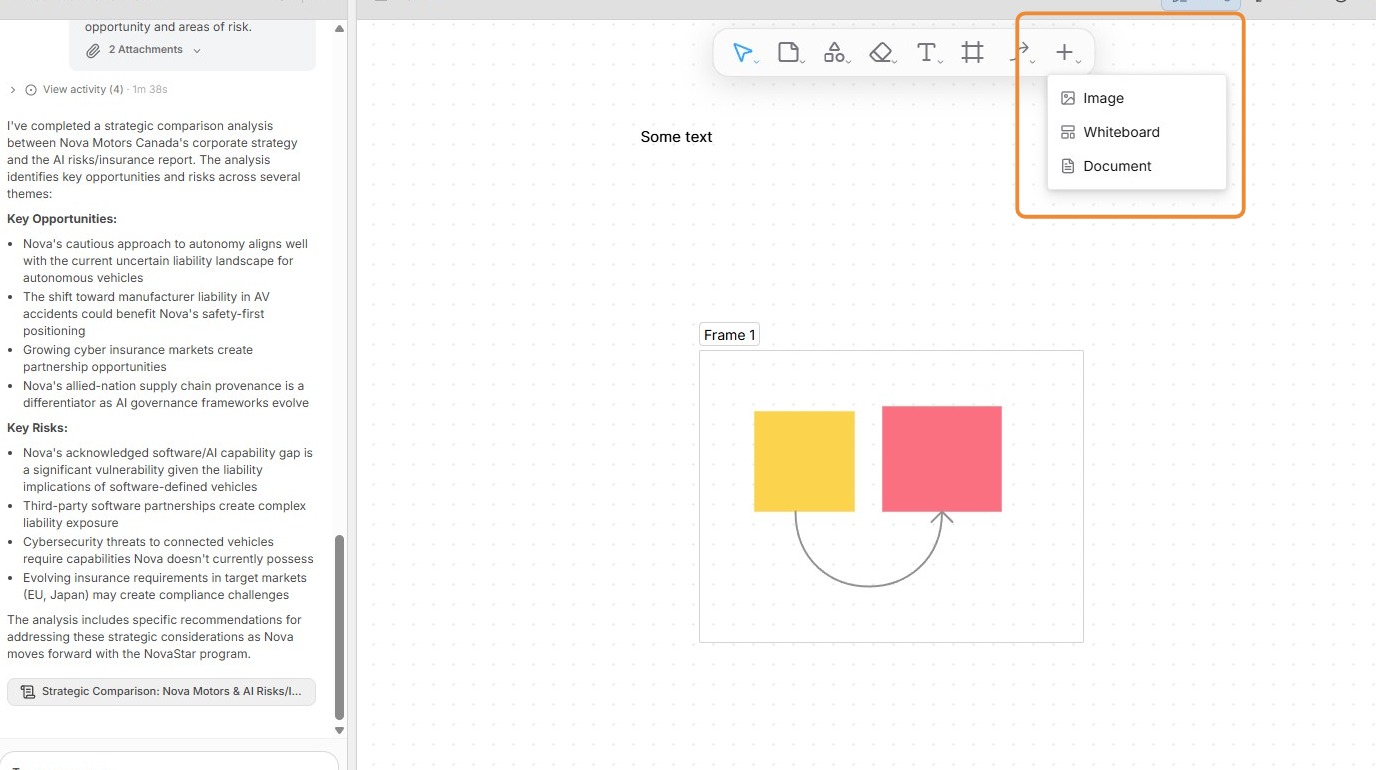Click the Key Opportunities heading
Screen dimensions: 1376x770
[x=62, y=219]
